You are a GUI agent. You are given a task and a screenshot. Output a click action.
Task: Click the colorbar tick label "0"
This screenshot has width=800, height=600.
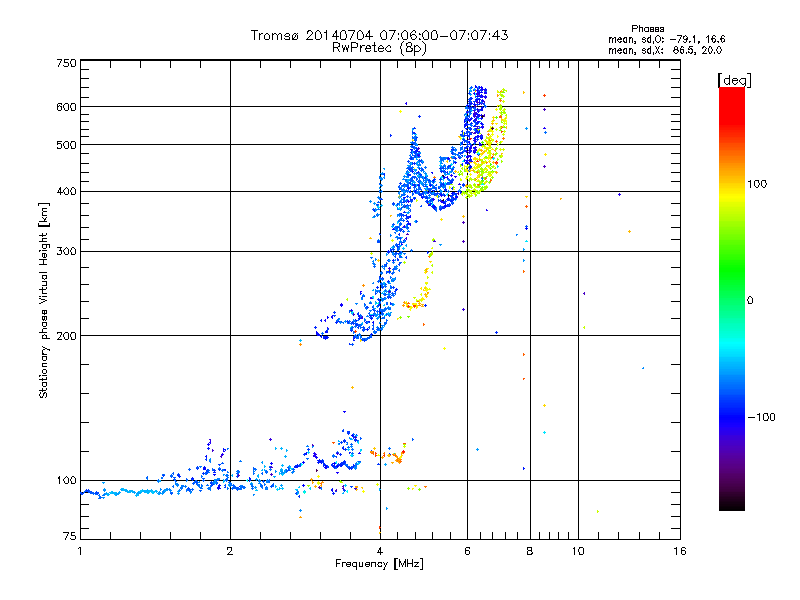tap(750, 301)
